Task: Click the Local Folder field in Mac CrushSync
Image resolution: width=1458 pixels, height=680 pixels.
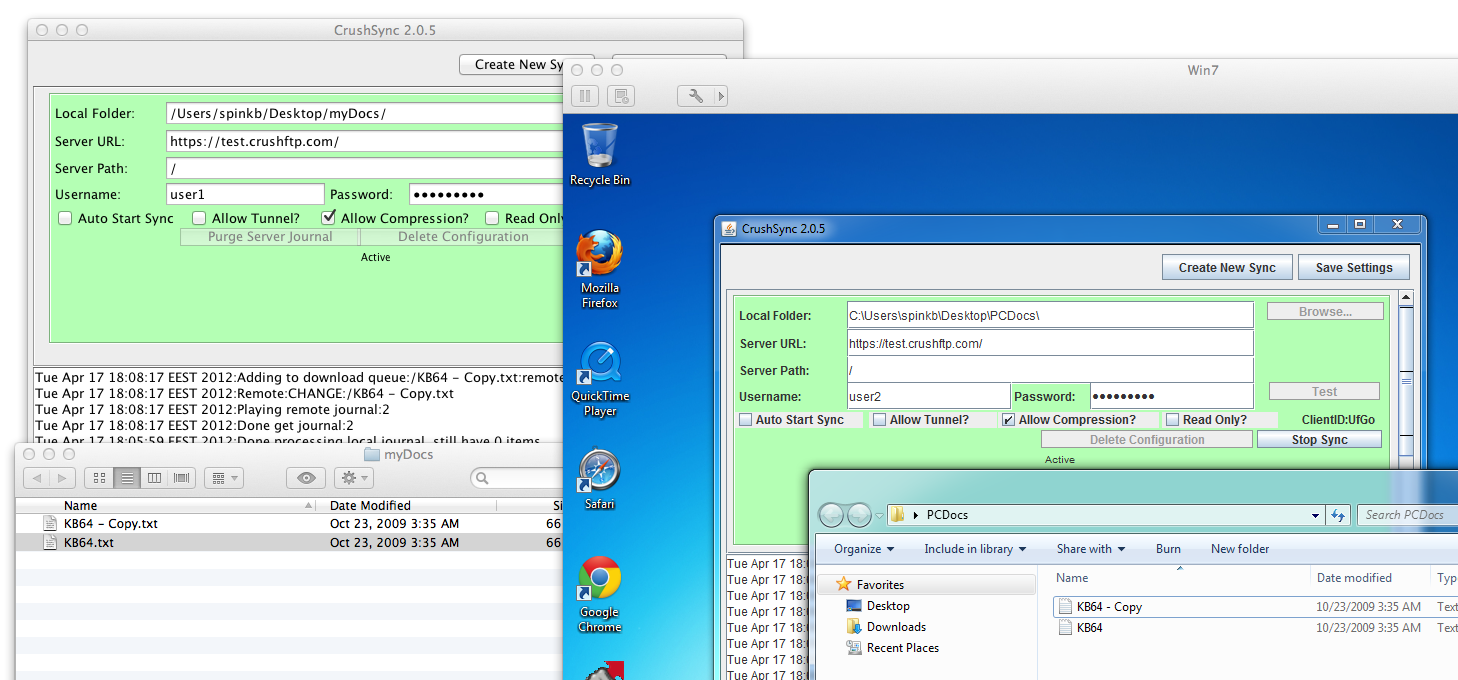Action: pyautogui.click(x=366, y=114)
